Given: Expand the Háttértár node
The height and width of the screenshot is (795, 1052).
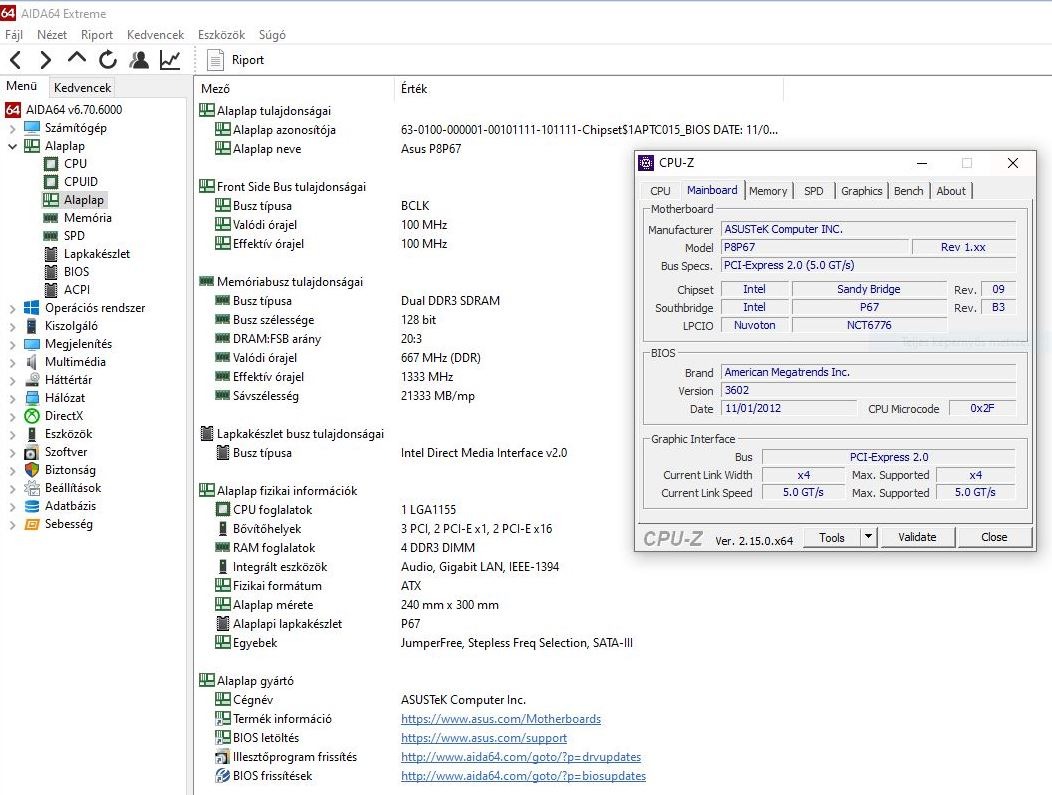Looking at the screenshot, I should coord(13,380).
